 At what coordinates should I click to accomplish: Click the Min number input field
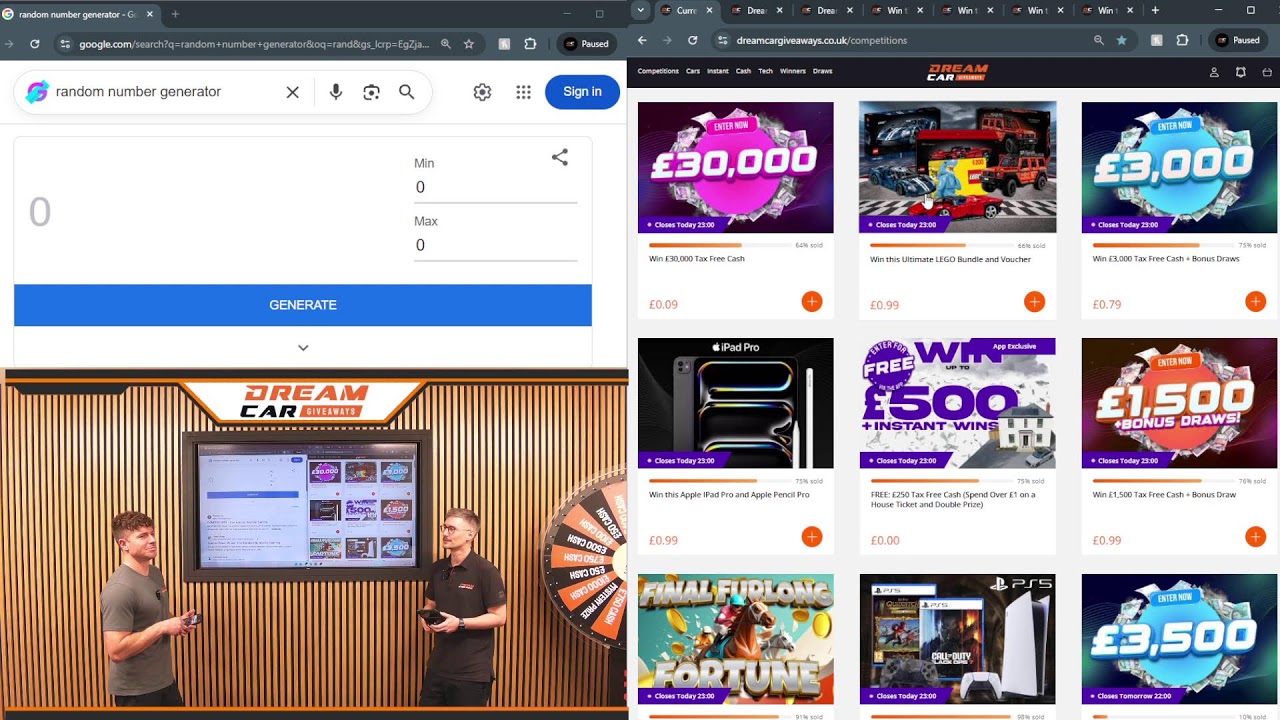pyautogui.click(x=495, y=188)
